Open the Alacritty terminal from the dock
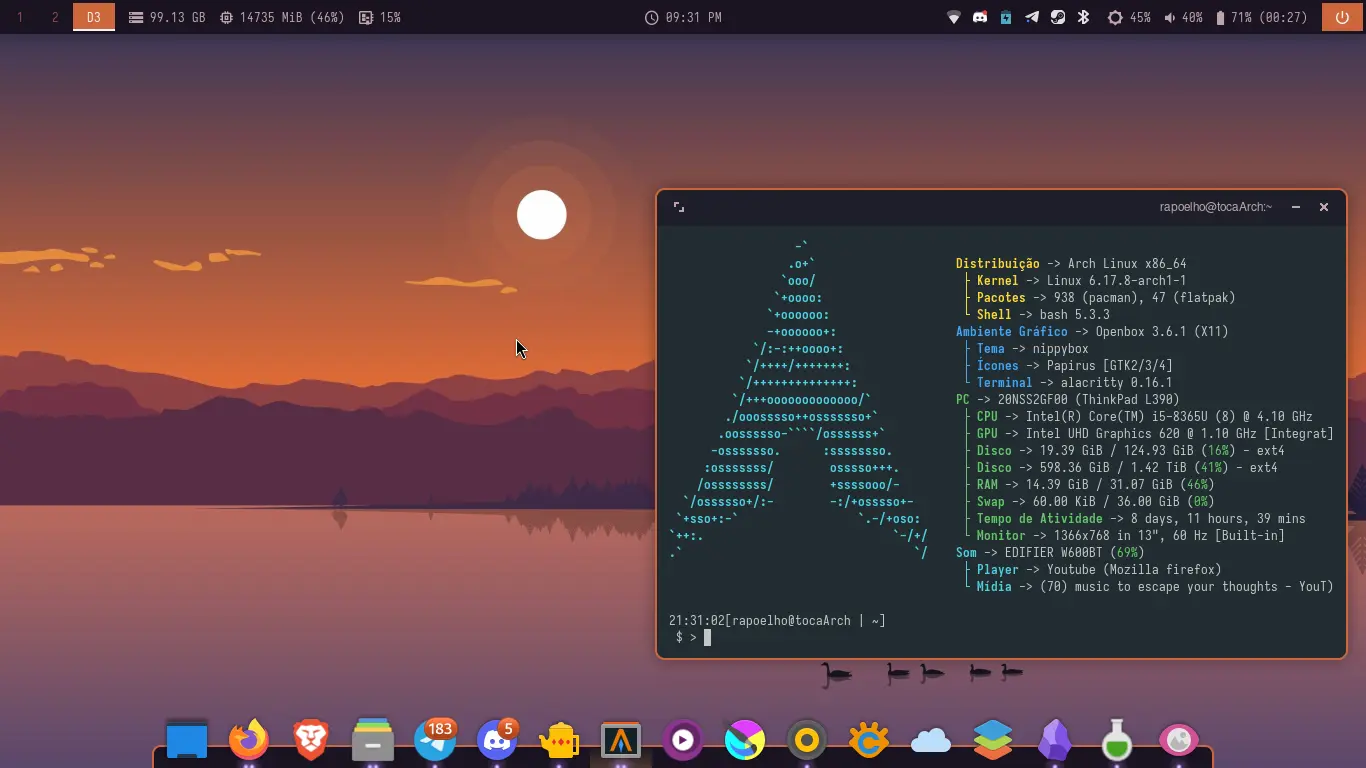The width and height of the screenshot is (1366, 768). point(621,740)
